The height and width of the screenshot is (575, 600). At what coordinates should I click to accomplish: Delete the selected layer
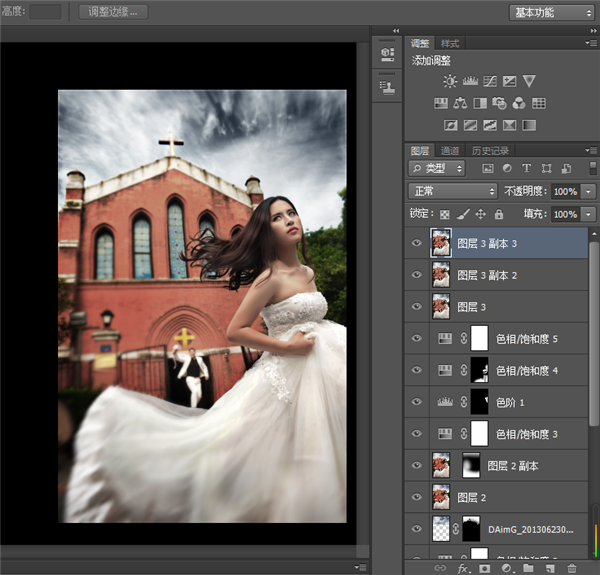tap(572, 568)
